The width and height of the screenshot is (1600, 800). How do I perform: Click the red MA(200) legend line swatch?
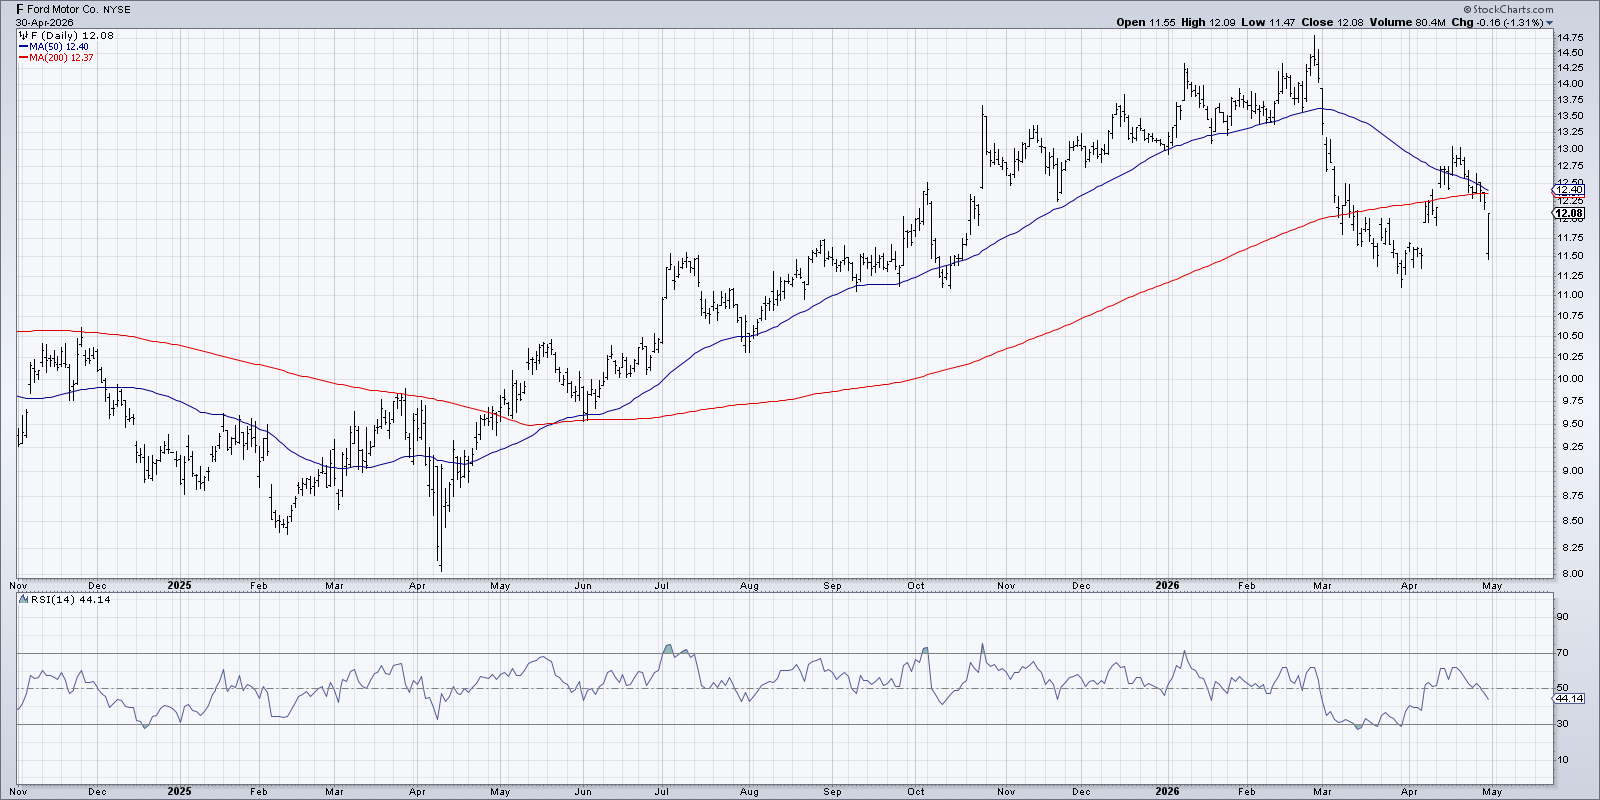[x=23, y=58]
